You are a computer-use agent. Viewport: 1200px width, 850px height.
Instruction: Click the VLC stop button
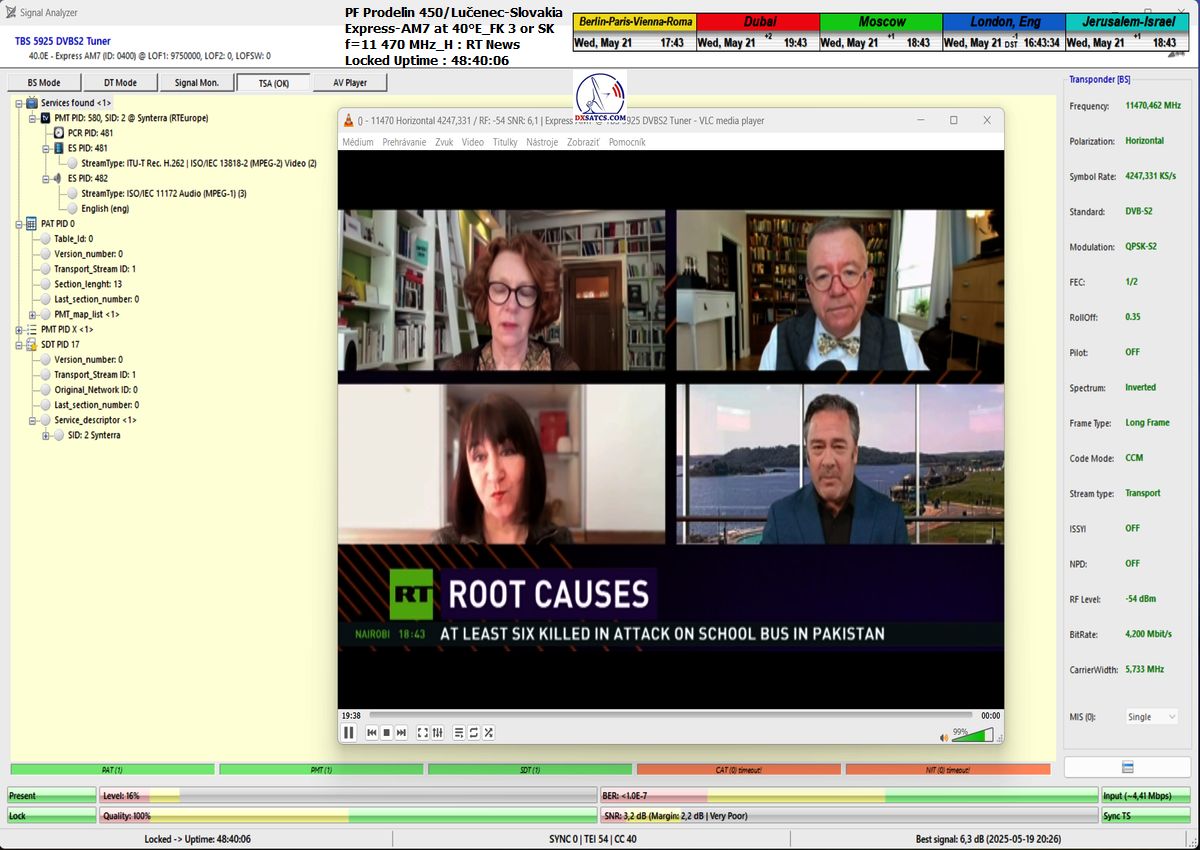click(386, 733)
